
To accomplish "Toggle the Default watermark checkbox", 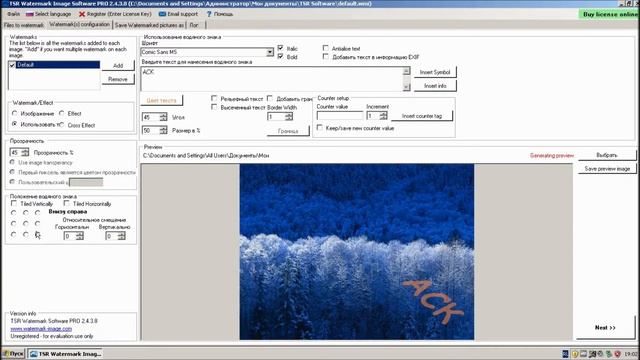I will pyautogui.click(x=12, y=65).
